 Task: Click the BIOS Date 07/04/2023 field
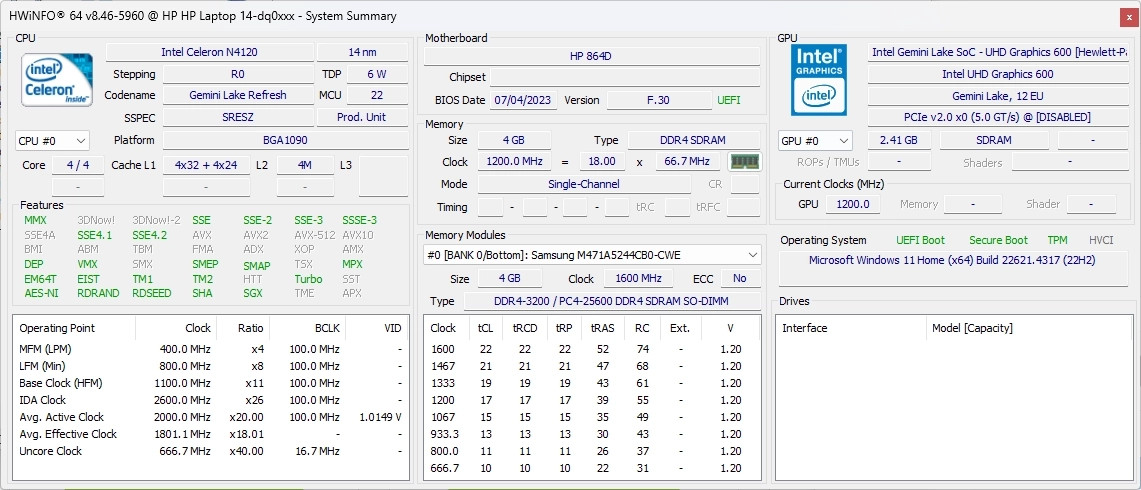pyautogui.click(x=525, y=100)
